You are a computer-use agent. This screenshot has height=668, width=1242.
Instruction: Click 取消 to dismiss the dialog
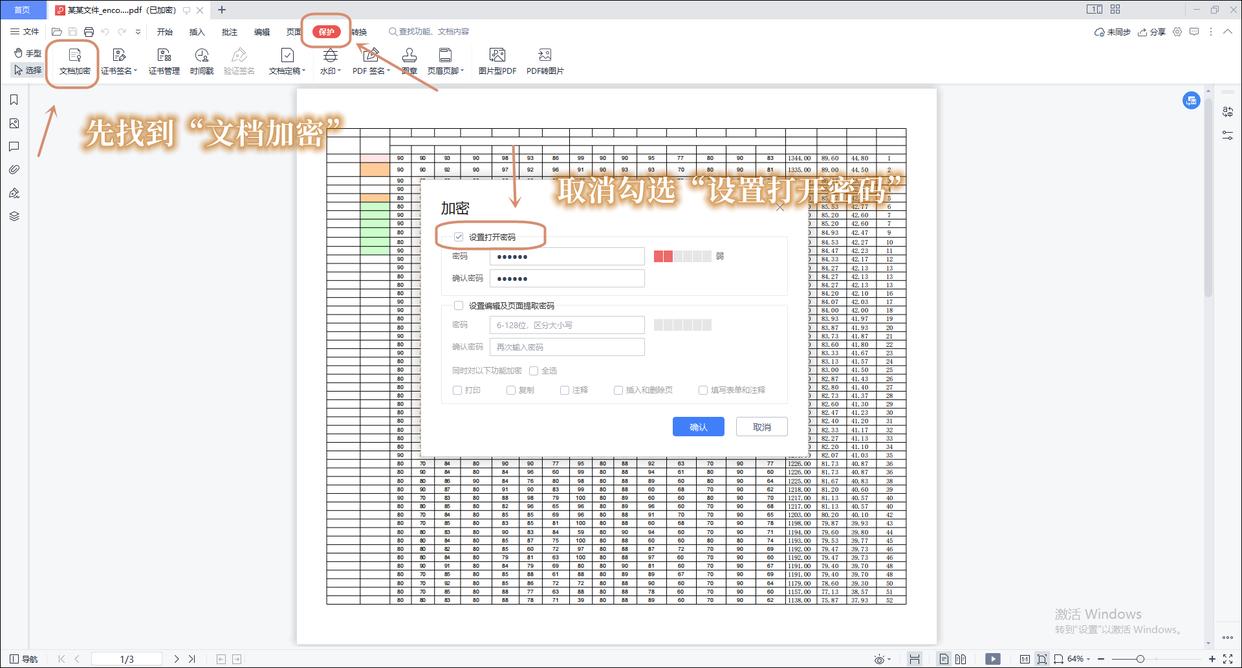tap(762, 427)
